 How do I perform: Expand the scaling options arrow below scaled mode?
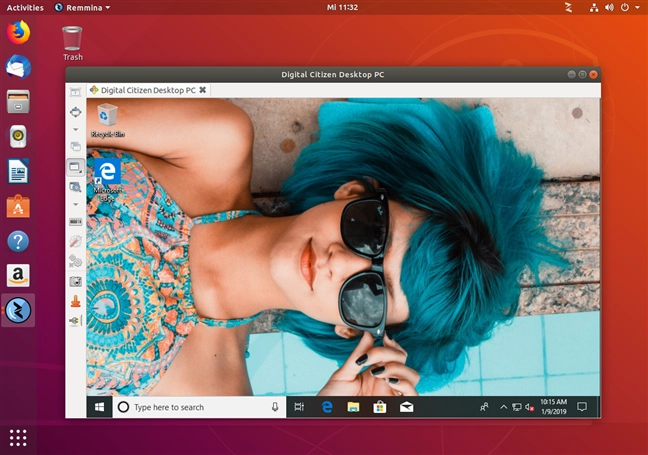pos(75,204)
